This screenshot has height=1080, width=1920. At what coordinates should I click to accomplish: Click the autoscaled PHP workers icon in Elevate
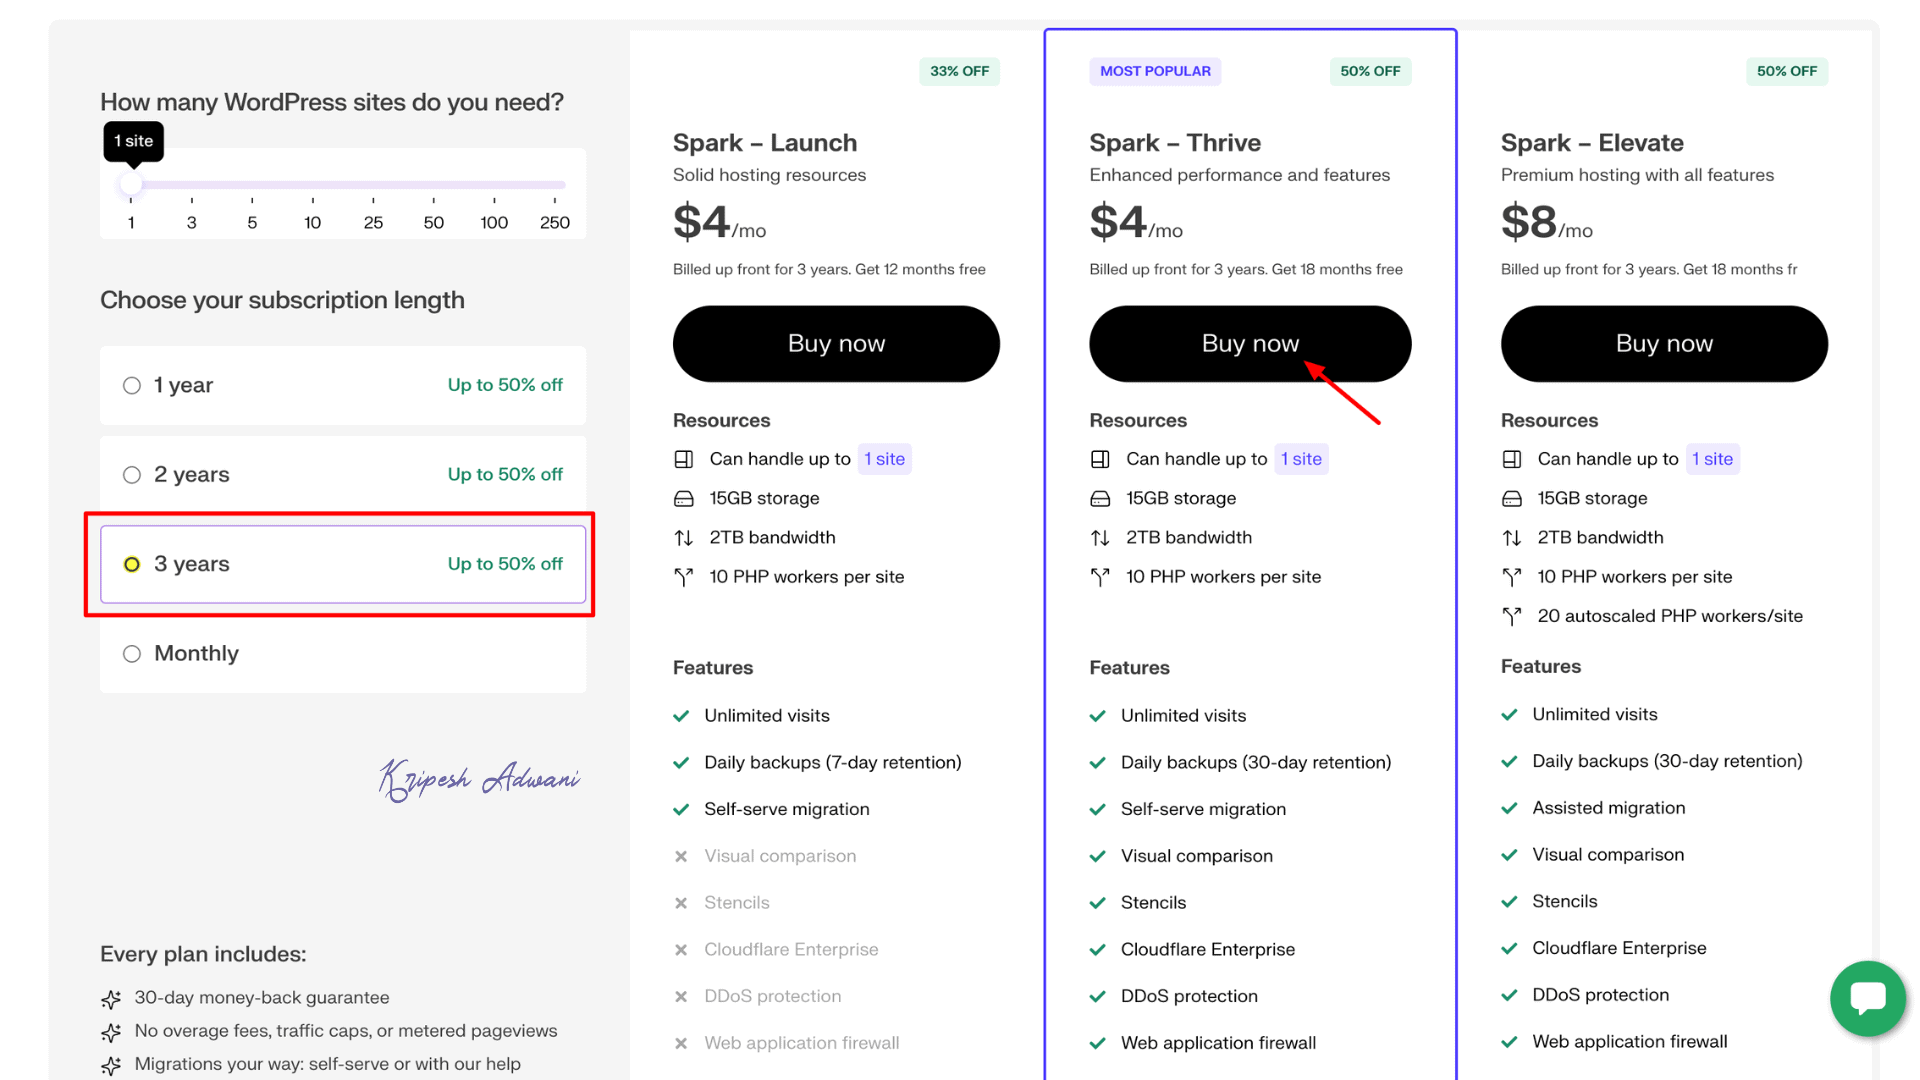tap(1512, 616)
